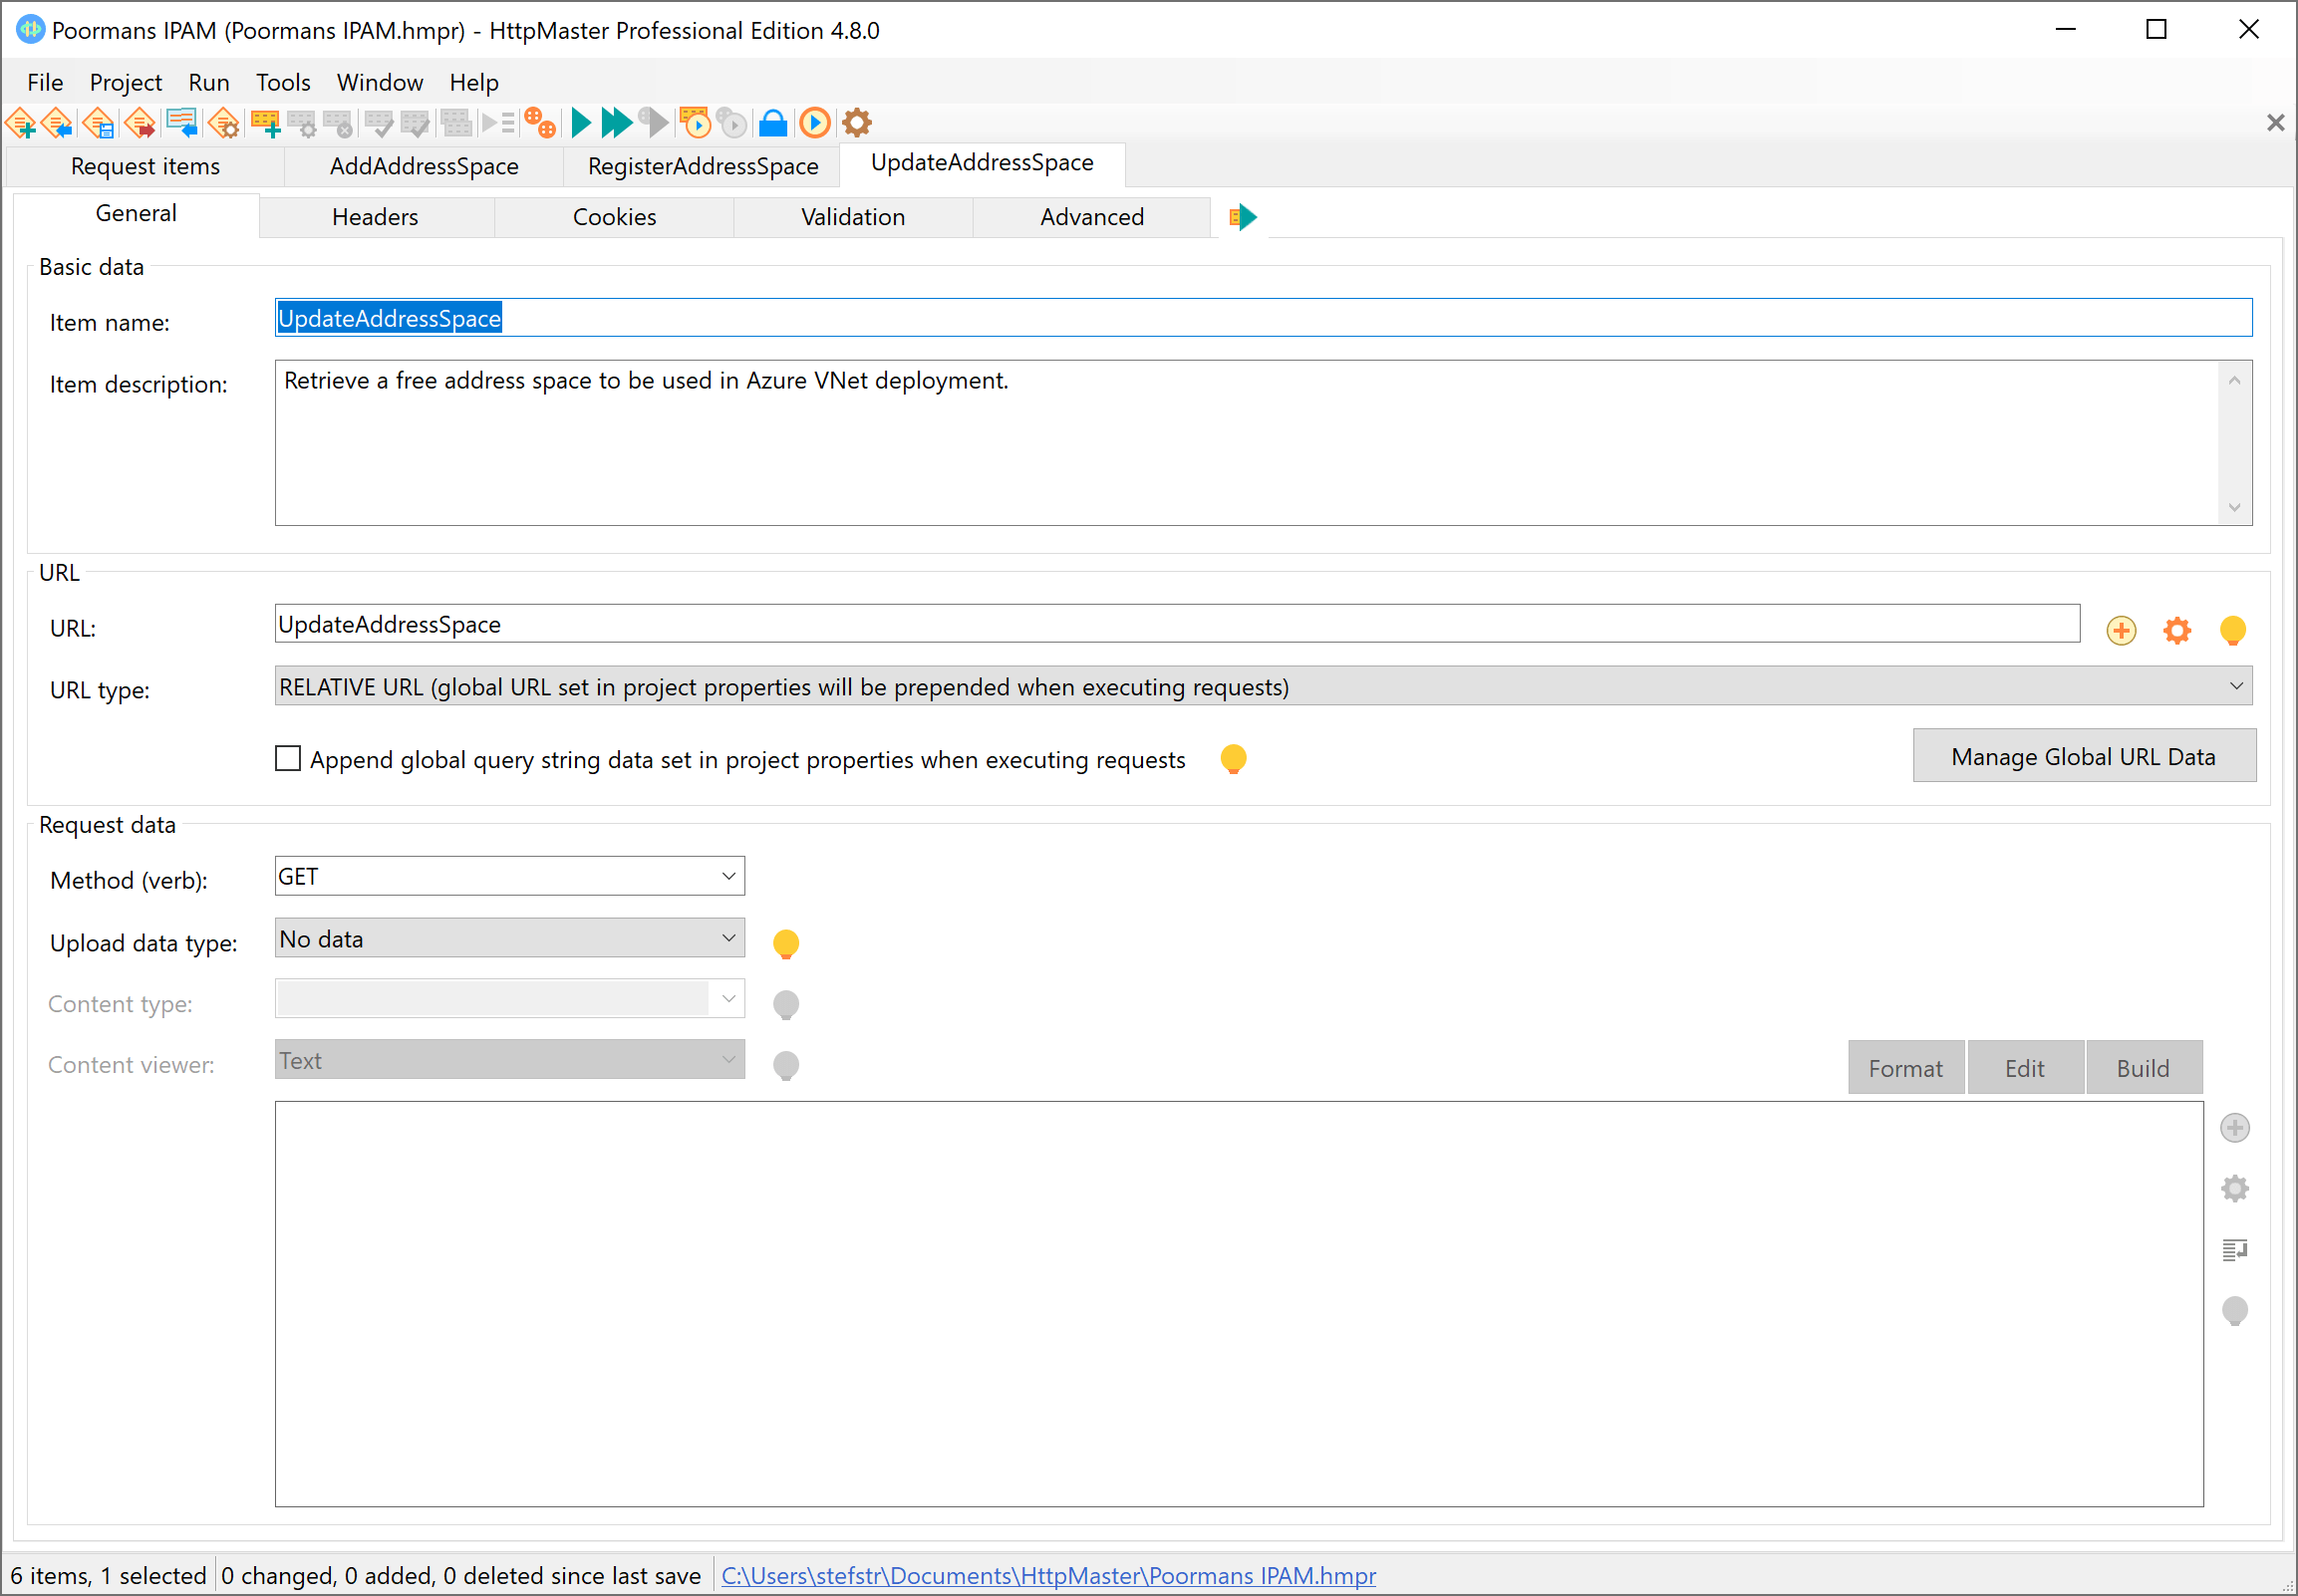Click the yellow hint bulb next to Upload data type
Screen dimensions: 2298x1596
786,943
